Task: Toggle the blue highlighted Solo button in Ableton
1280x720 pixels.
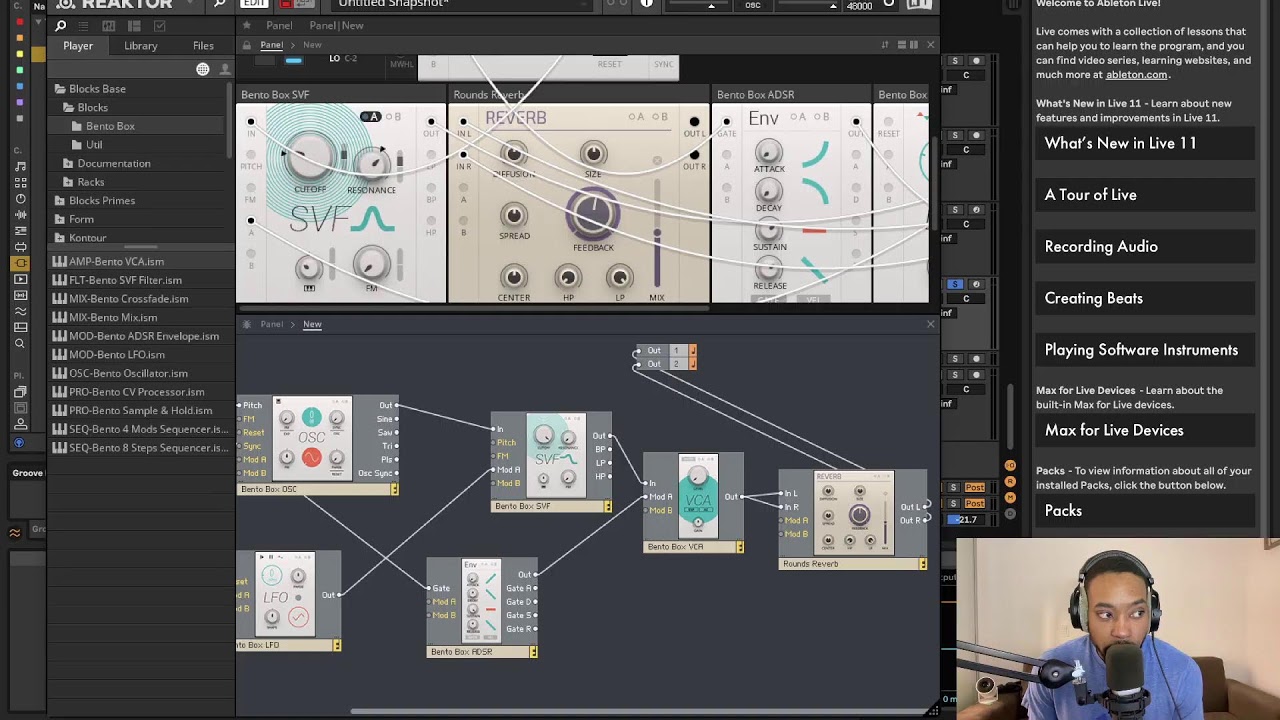Action: point(955,285)
